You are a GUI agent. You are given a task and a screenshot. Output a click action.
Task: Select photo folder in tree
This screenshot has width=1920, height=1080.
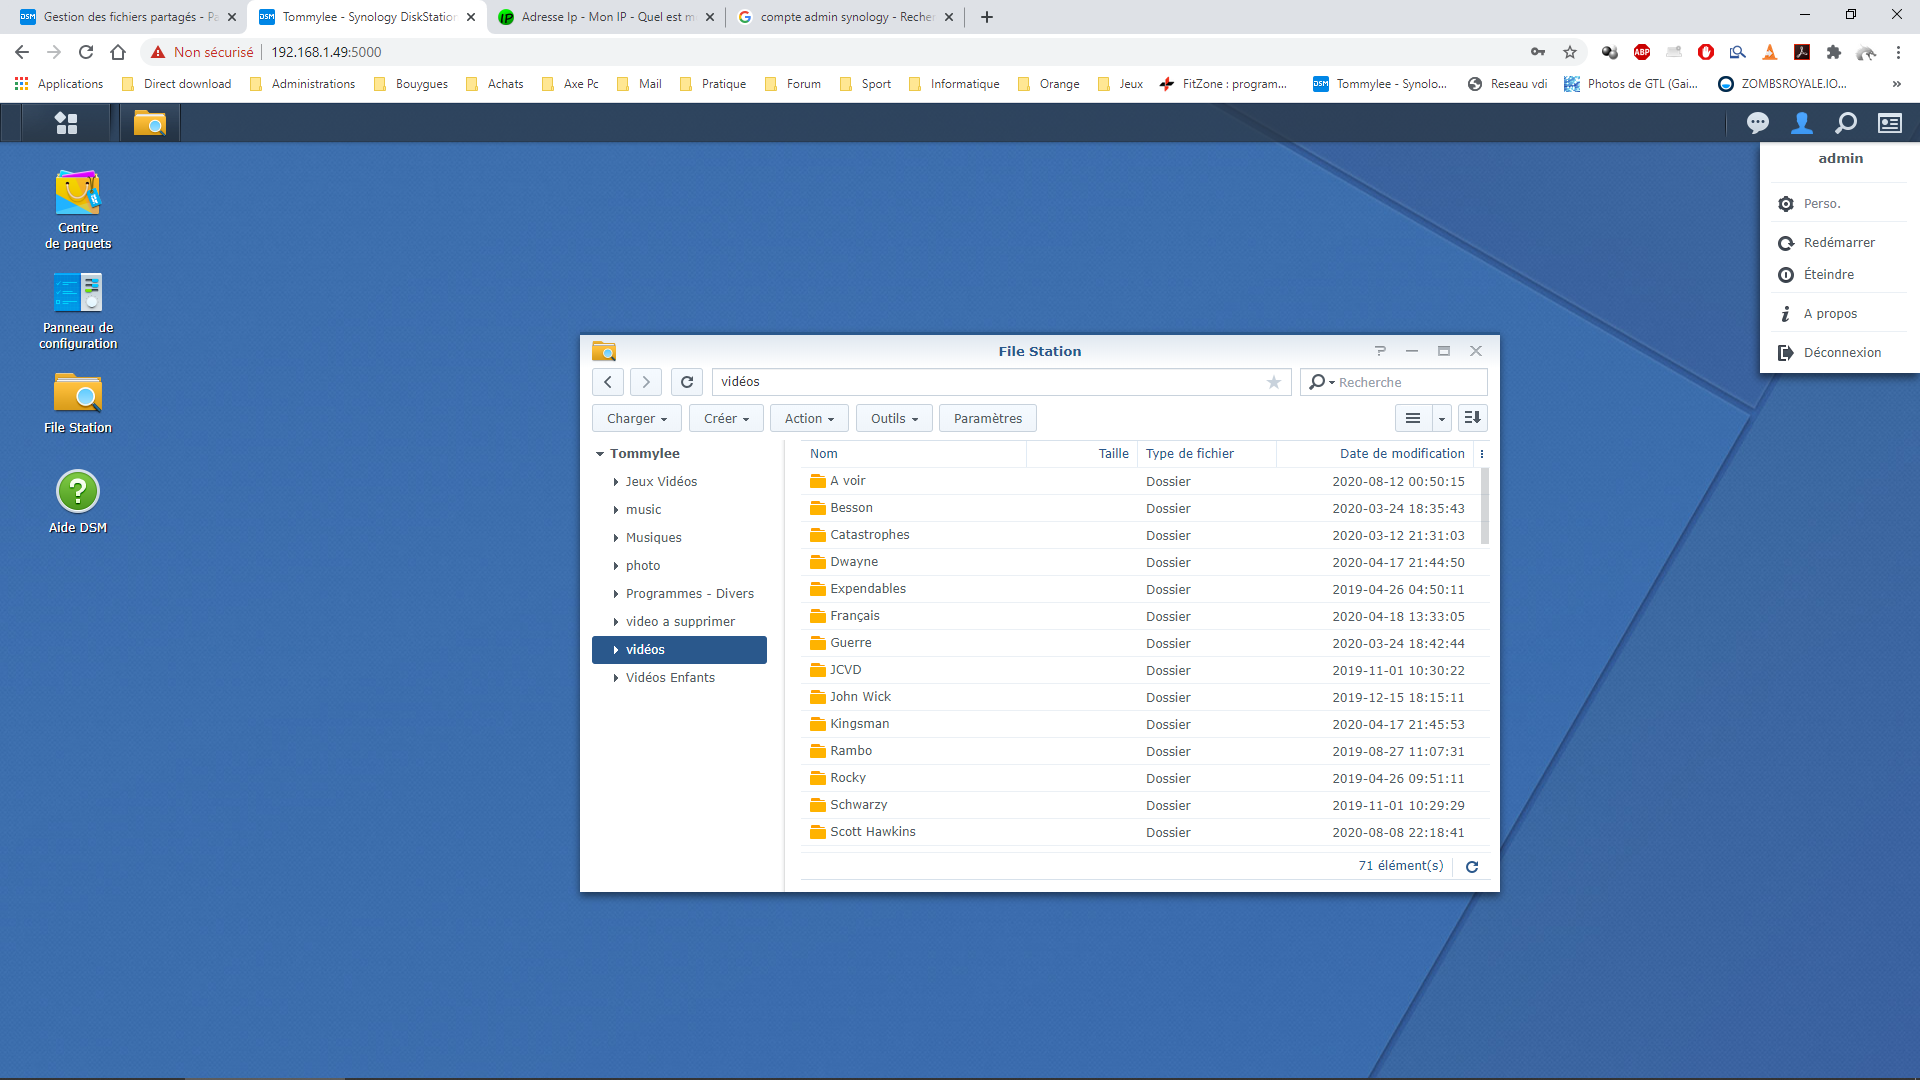pos(680,566)
